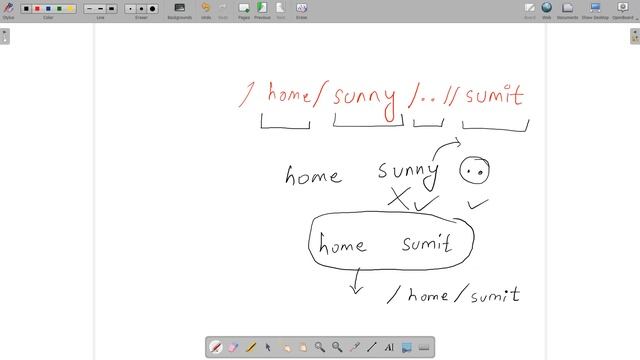Select the Highlighter marker tool

(251, 347)
